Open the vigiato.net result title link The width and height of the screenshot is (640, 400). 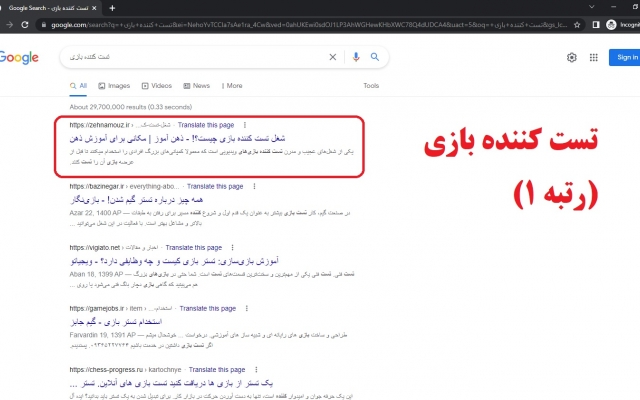click(x=174, y=261)
